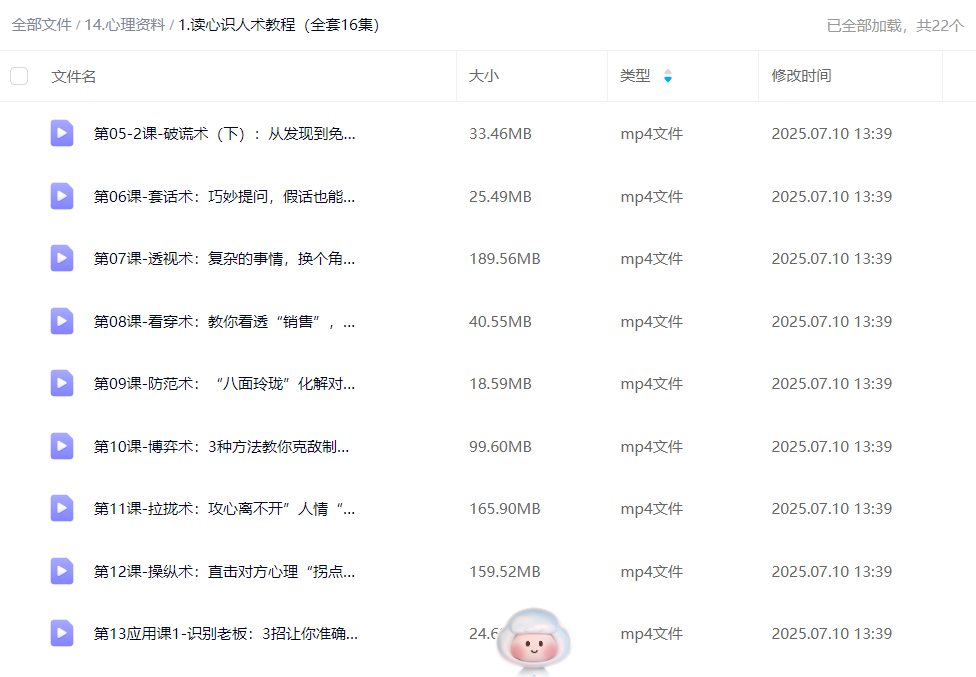Click video icon of 第10课-博弈术 file
Image resolution: width=976 pixels, height=677 pixels.
tap(62, 446)
